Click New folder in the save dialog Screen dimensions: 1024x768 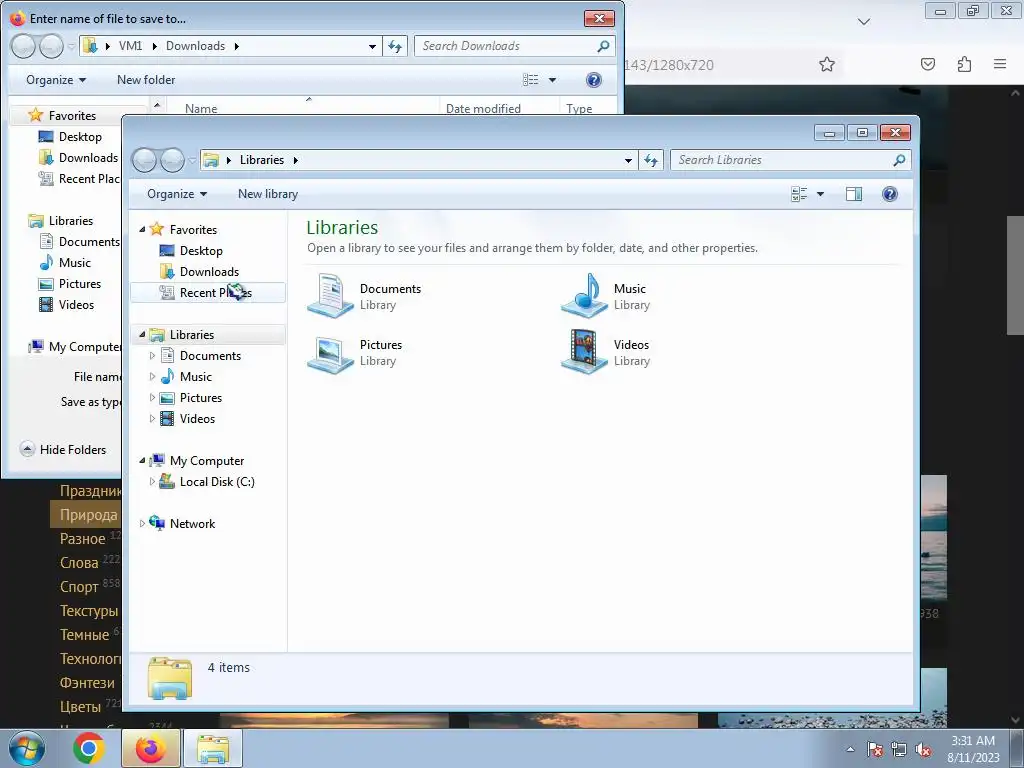[146, 80]
